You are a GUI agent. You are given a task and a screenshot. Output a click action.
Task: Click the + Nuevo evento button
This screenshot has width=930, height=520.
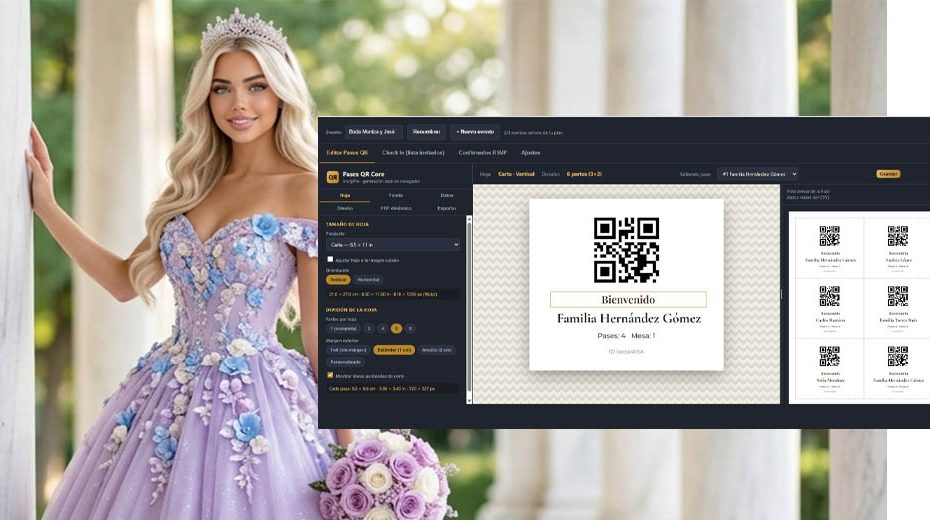[474, 132]
